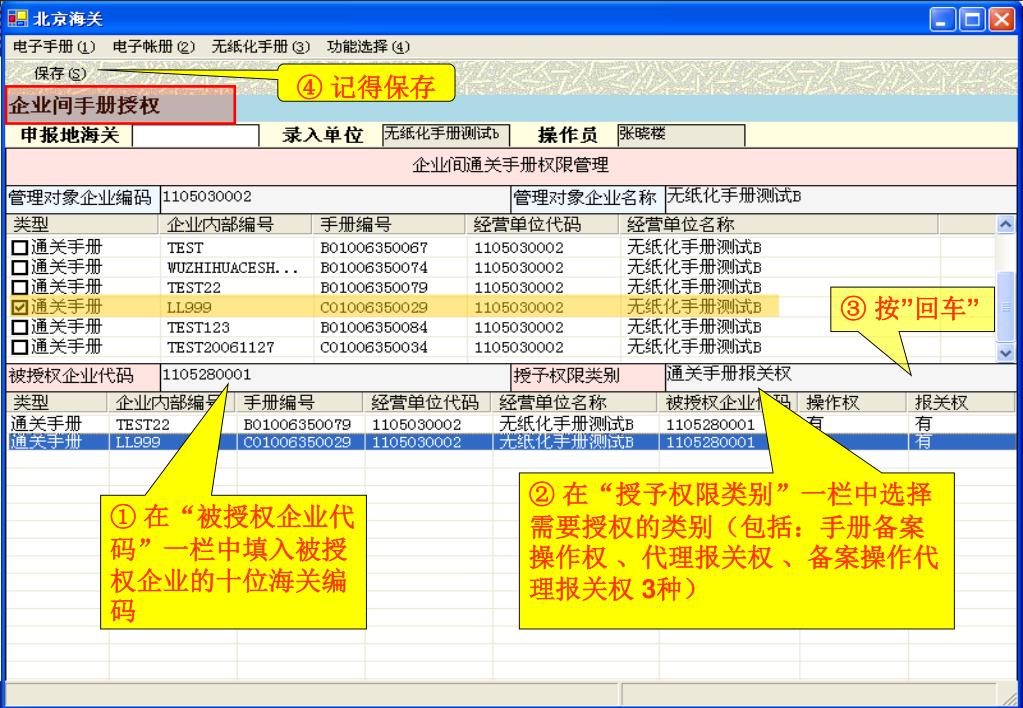Click cell TEST123
Screen dimensions: 1023x708
point(198,327)
